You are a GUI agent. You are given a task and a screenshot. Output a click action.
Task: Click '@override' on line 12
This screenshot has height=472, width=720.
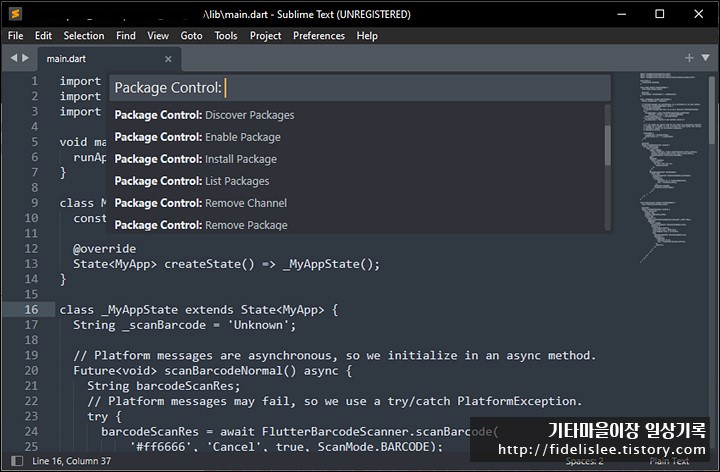(x=104, y=249)
